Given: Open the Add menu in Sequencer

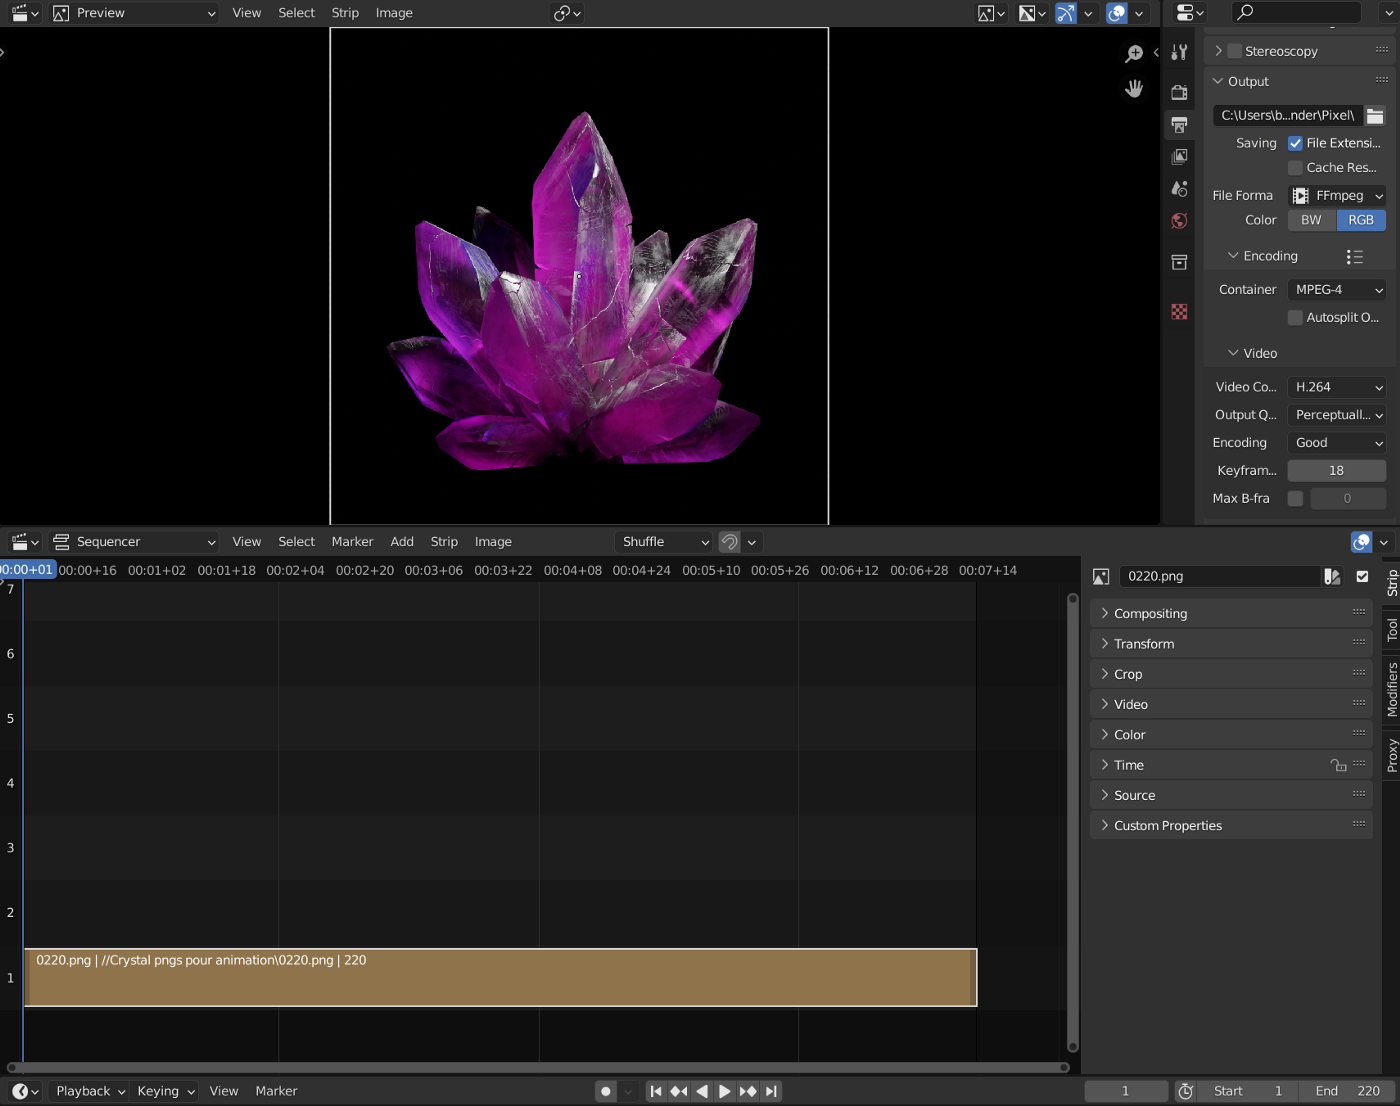Looking at the screenshot, I should (x=402, y=542).
